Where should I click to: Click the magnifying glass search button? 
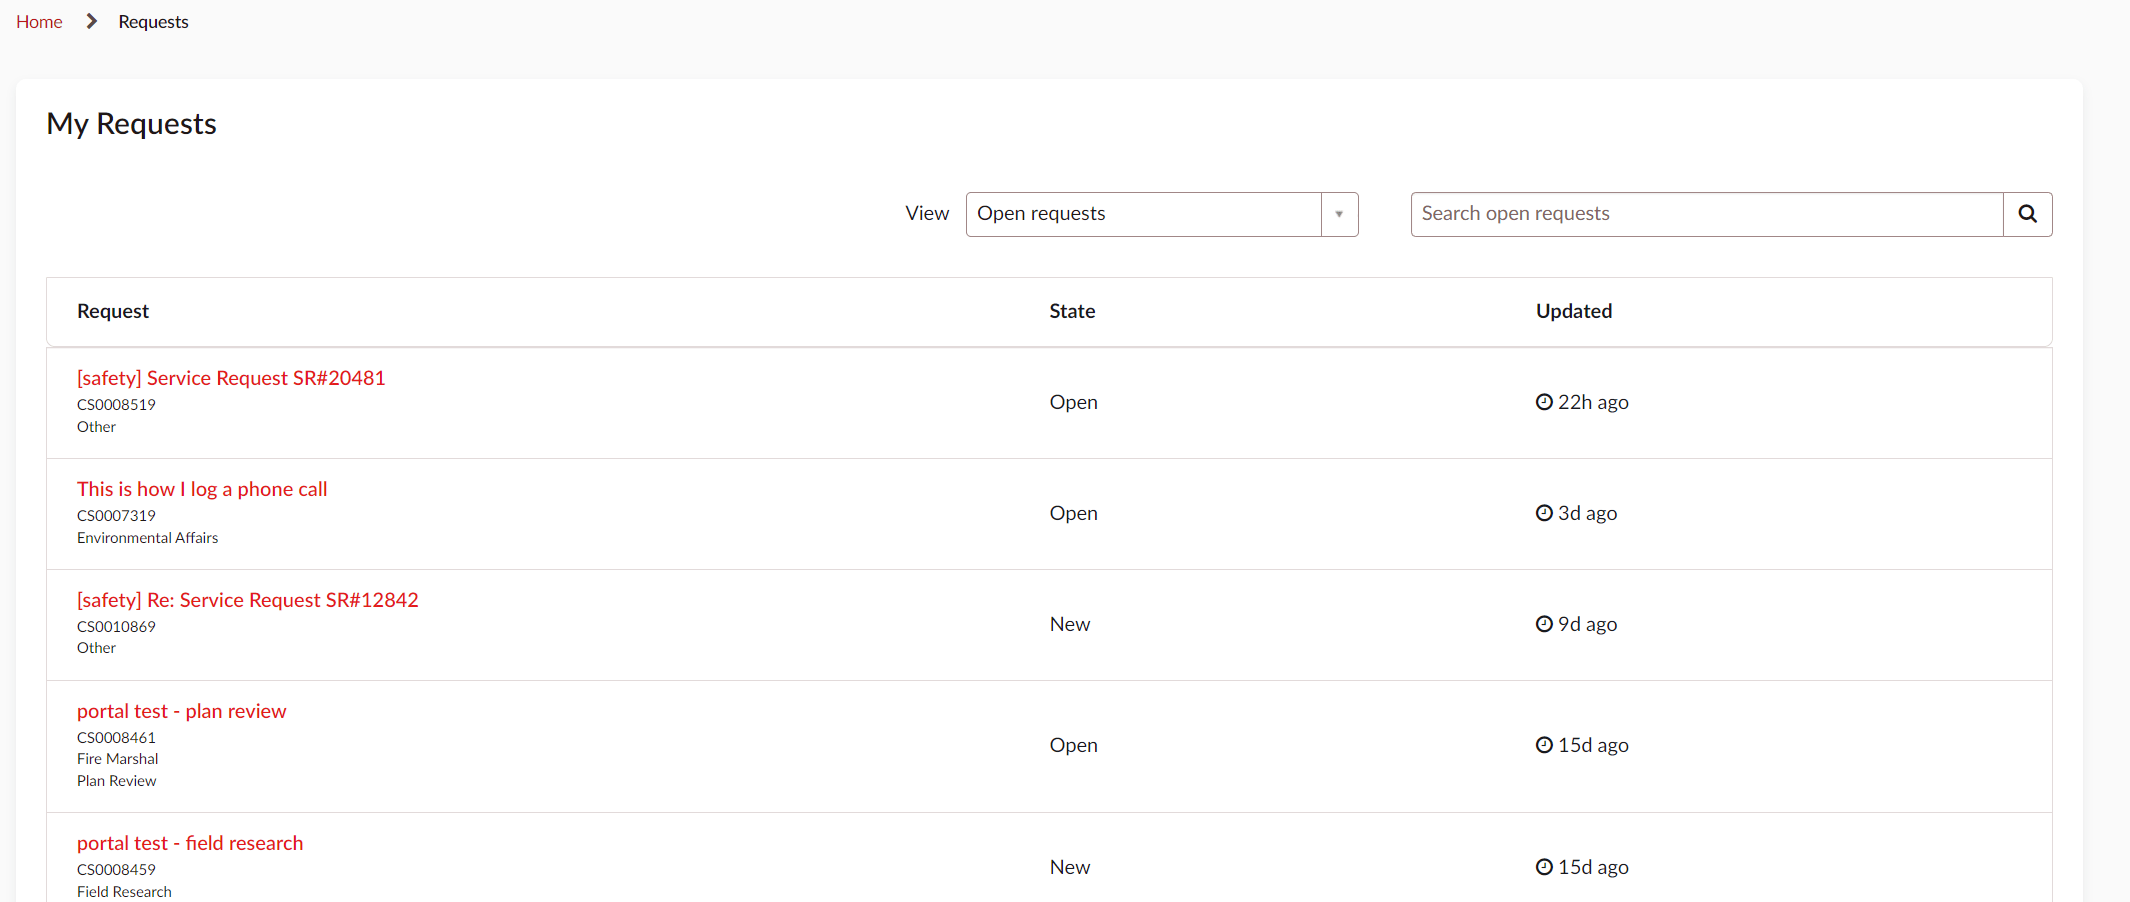pos(2027,214)
